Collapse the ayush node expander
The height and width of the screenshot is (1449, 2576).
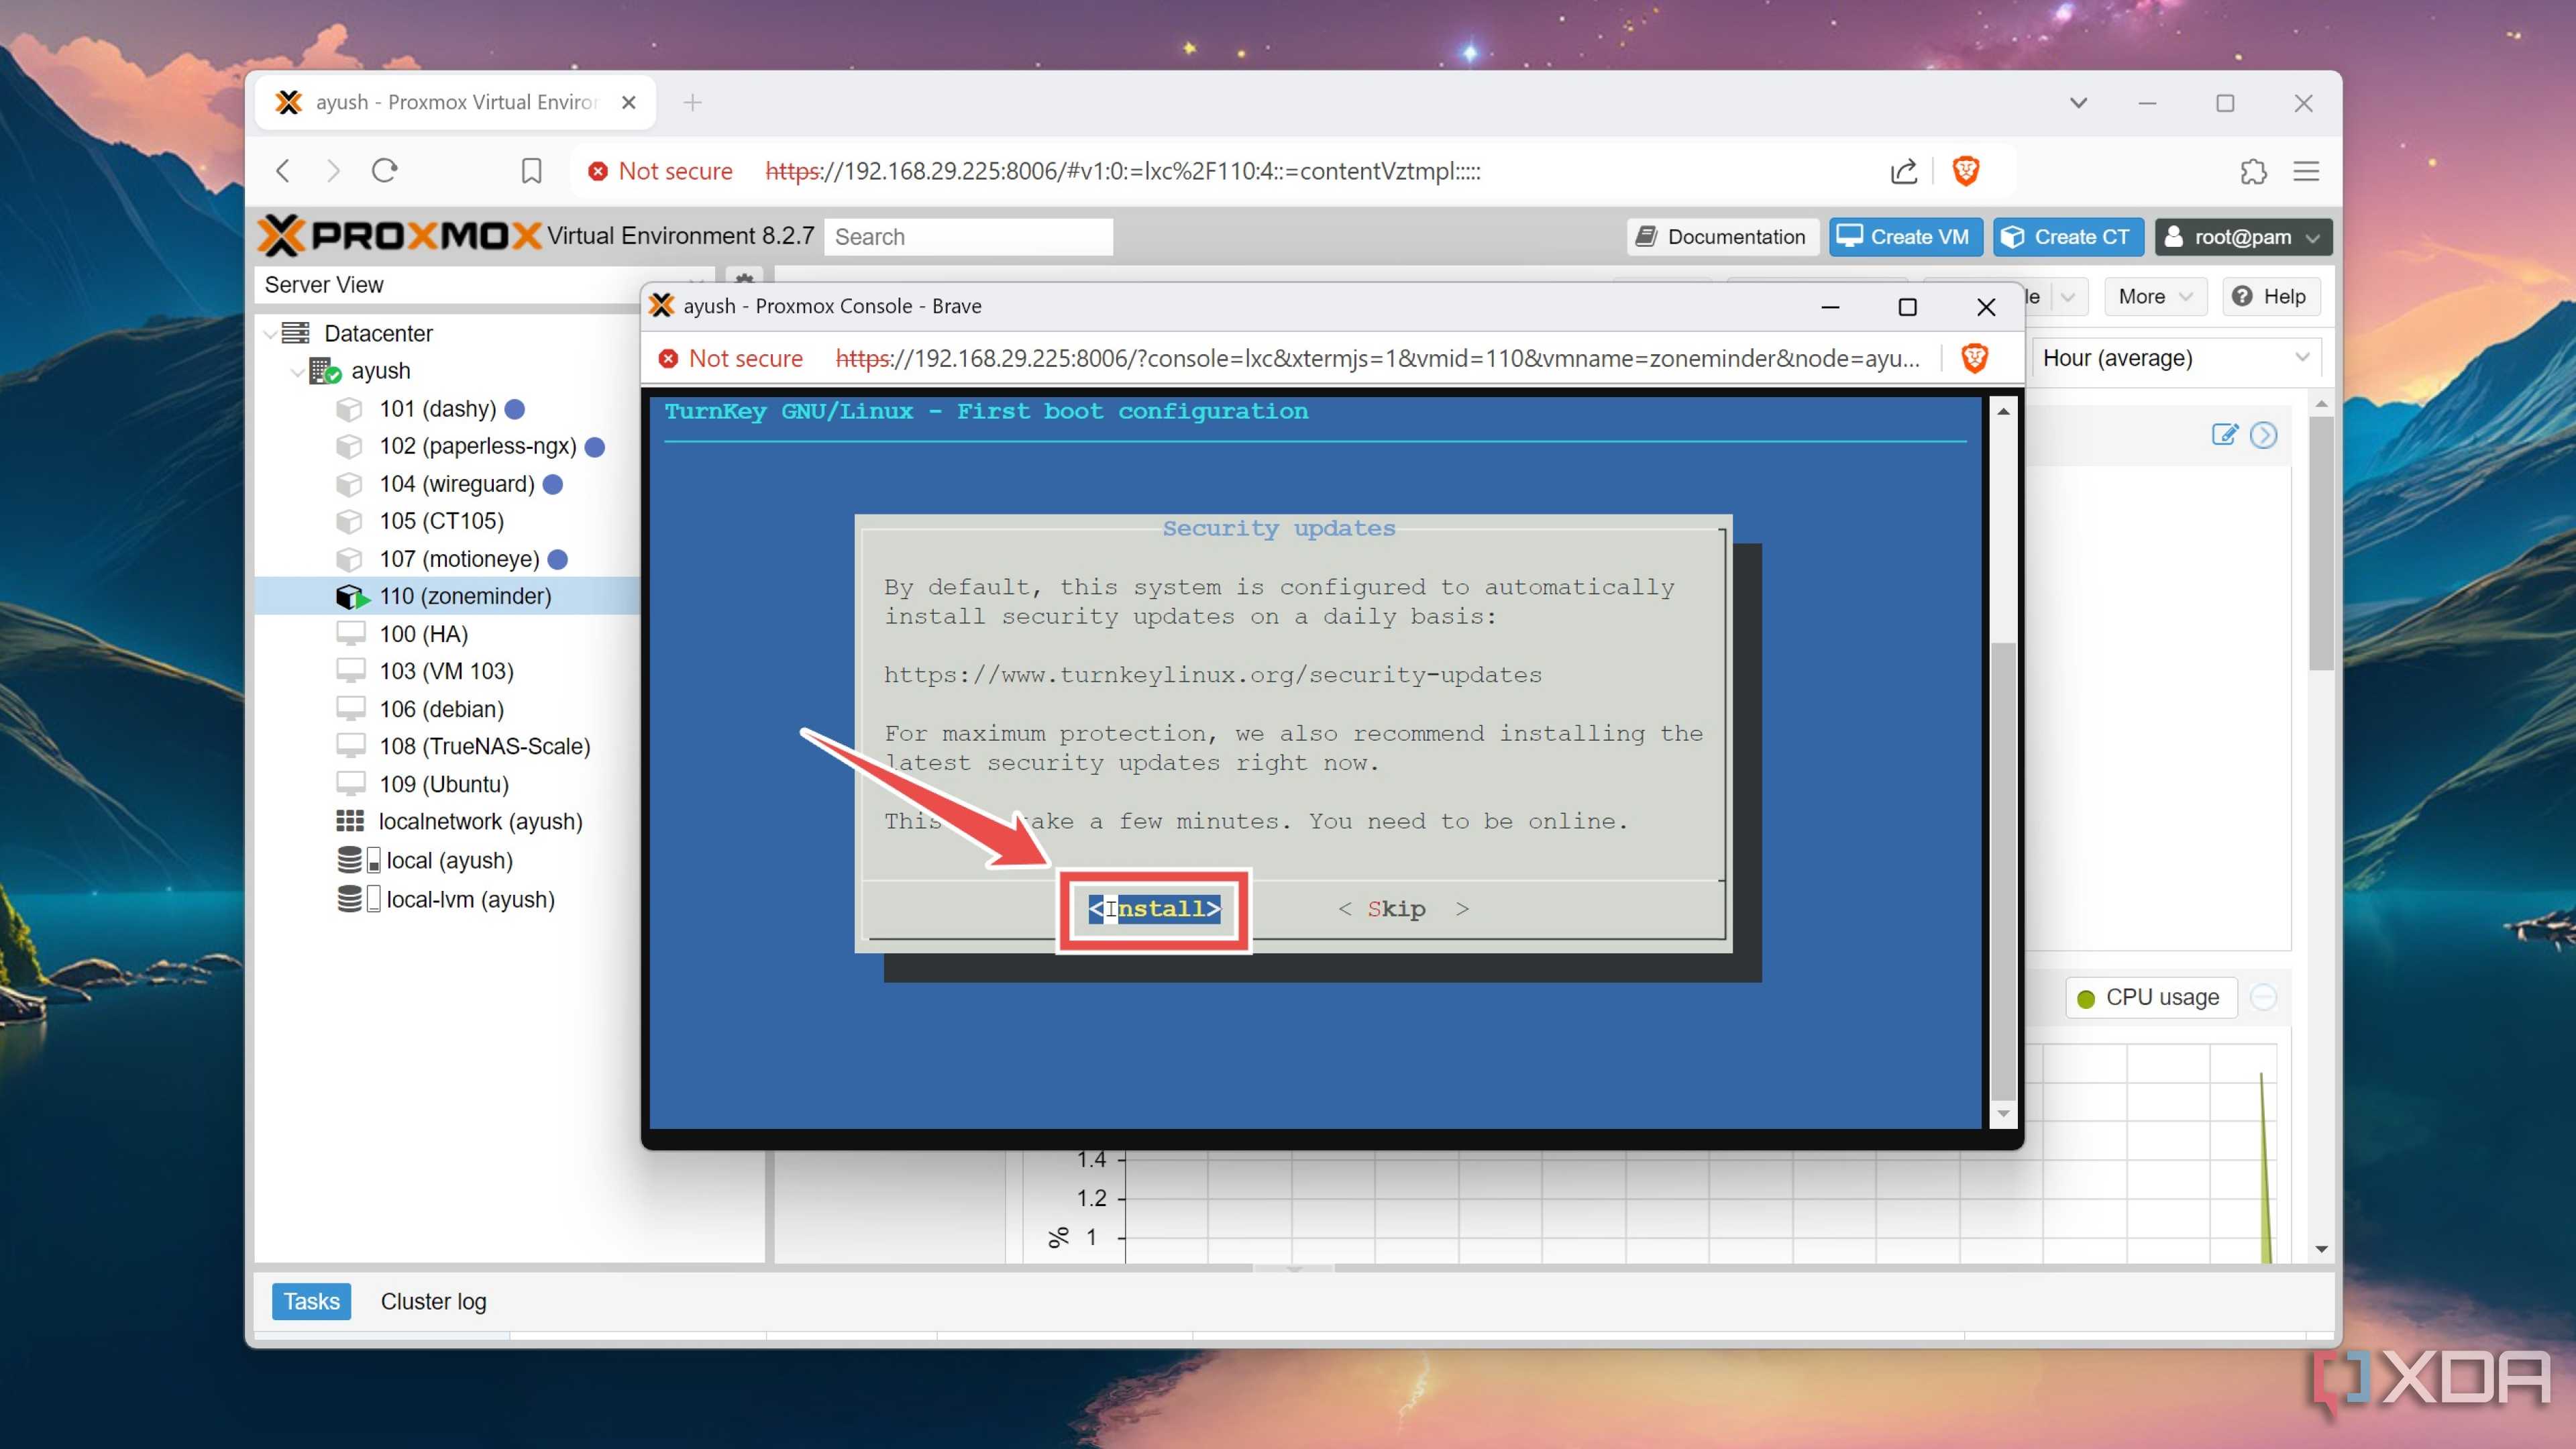(297, 372)
